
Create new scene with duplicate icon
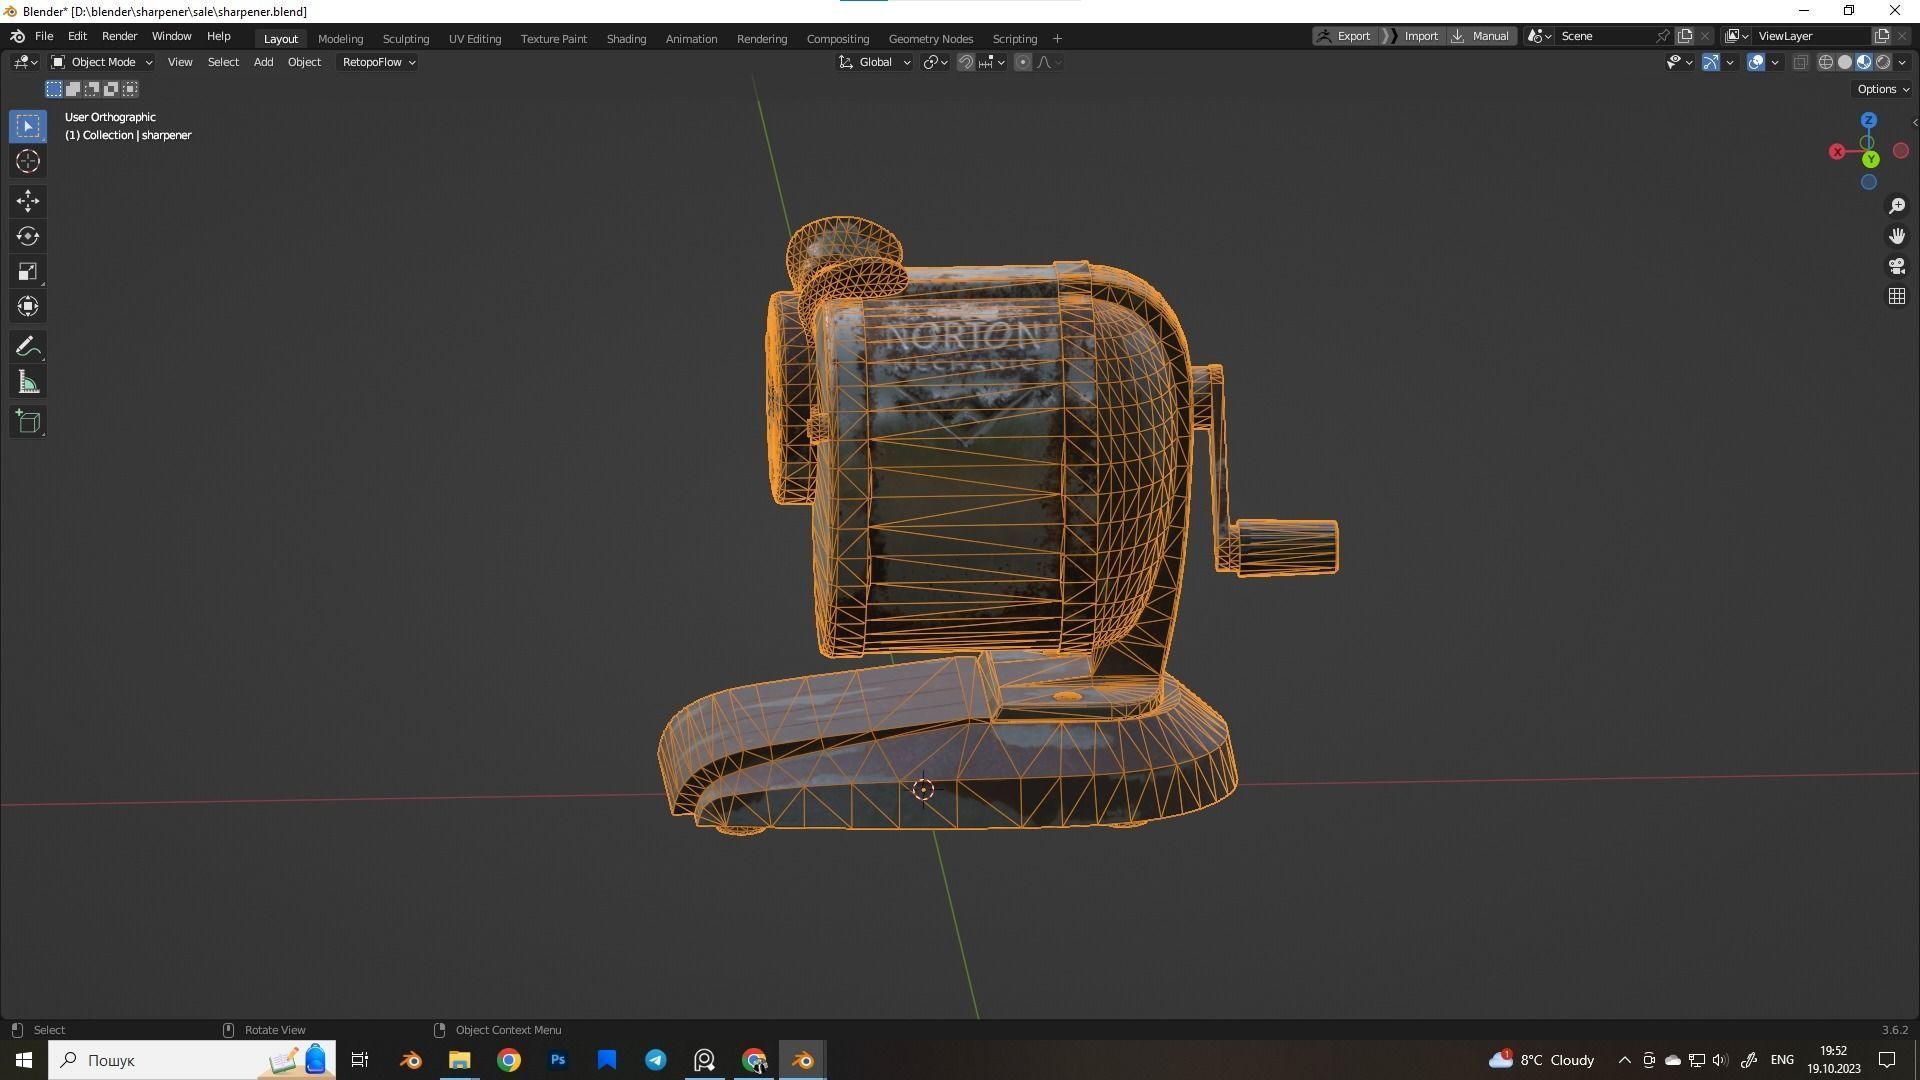[1685, 36]
